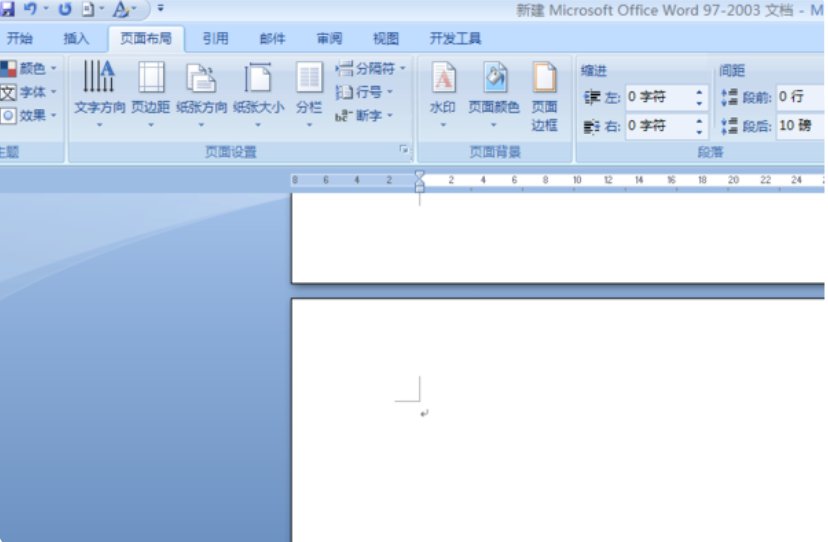828x542 pixels.
Task: Launch the 页面设置 dialog launcher
Action: 404,150
